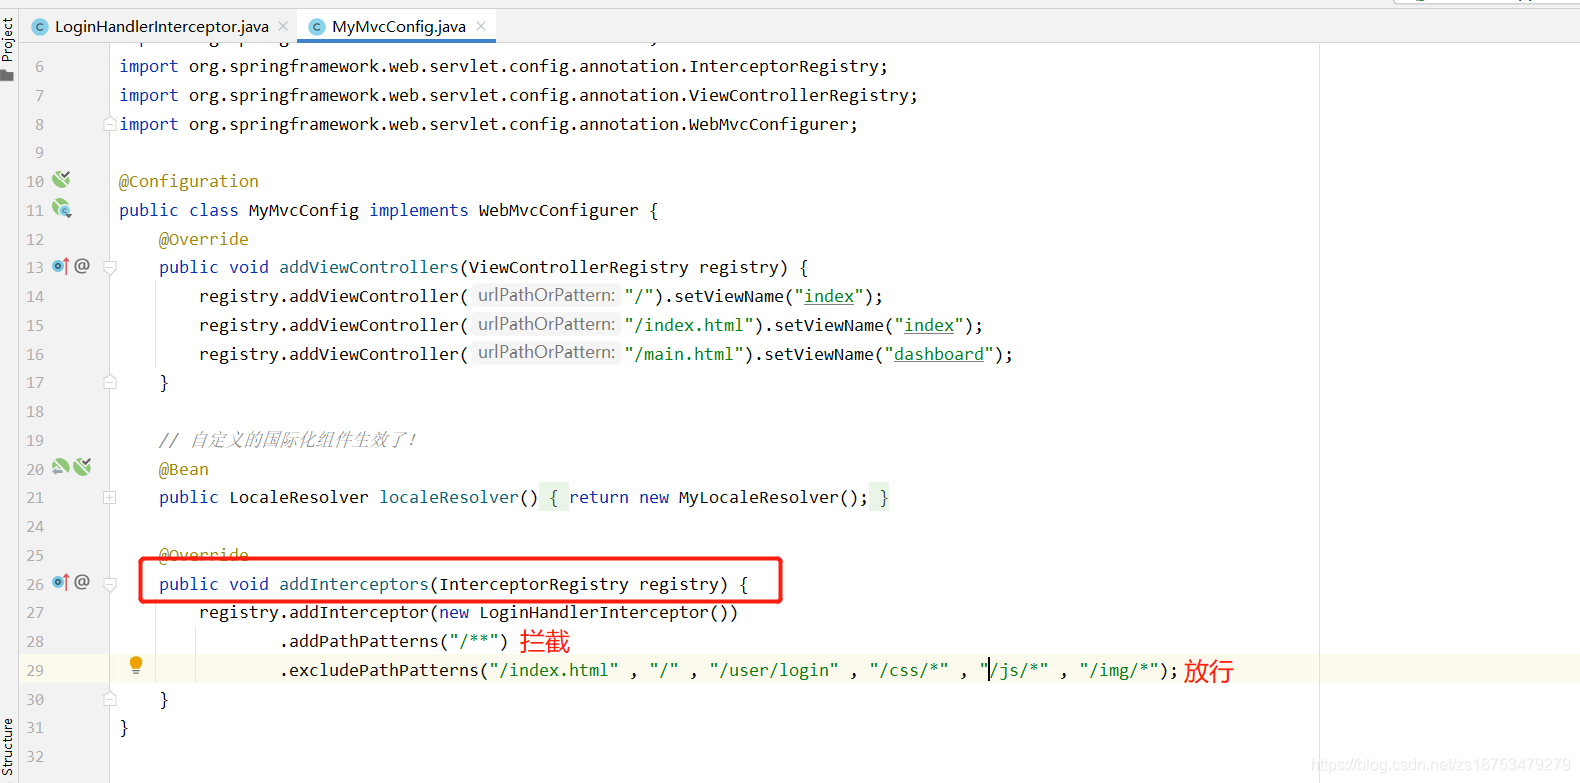Image resolution: width=1580 pixels, height=783 pixels.
Task: Click the fold end marker at line 17
Action: pyautogui.click(x=110, y=382)
